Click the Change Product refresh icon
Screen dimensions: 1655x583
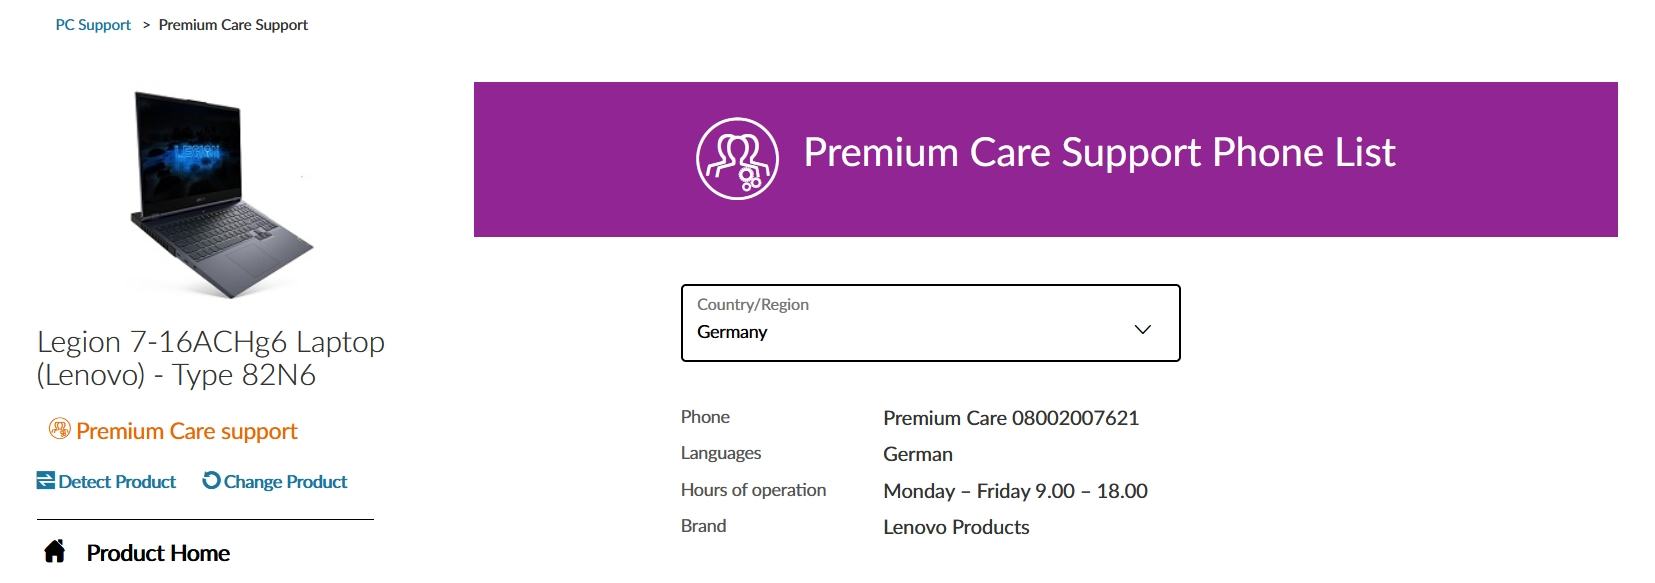tap(211, 481)
